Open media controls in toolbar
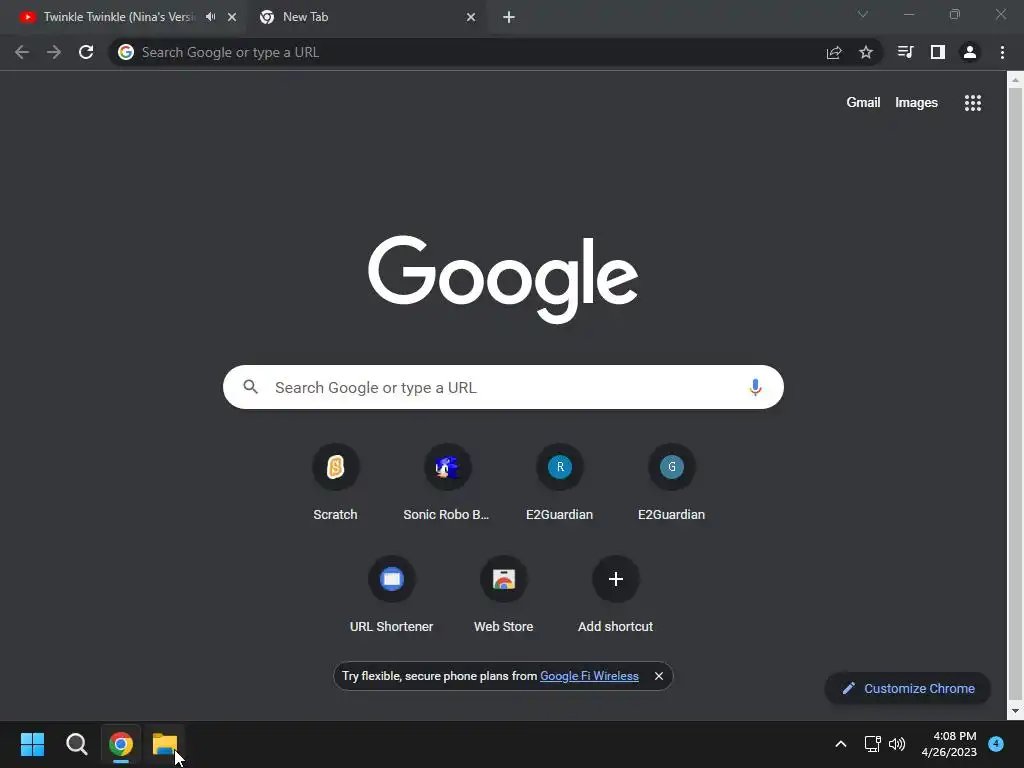The height and width of the screenshot is (768, 1024). pyautogui.click(x=905, y=52)
